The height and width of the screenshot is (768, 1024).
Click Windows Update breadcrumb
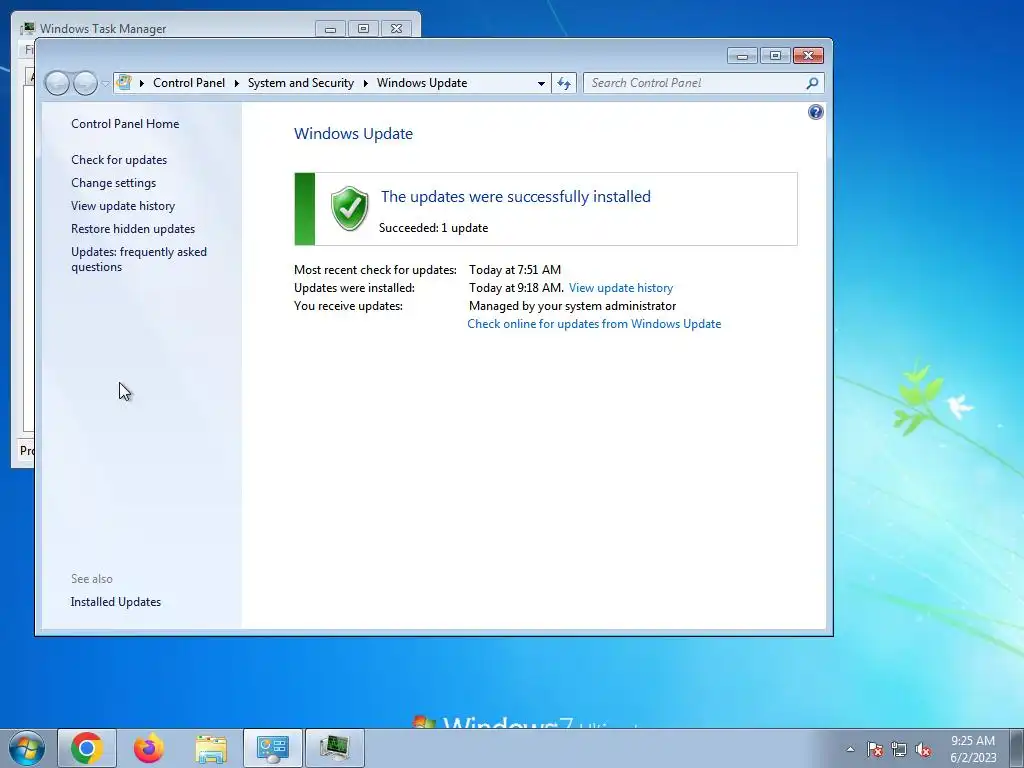click(422, 83)
